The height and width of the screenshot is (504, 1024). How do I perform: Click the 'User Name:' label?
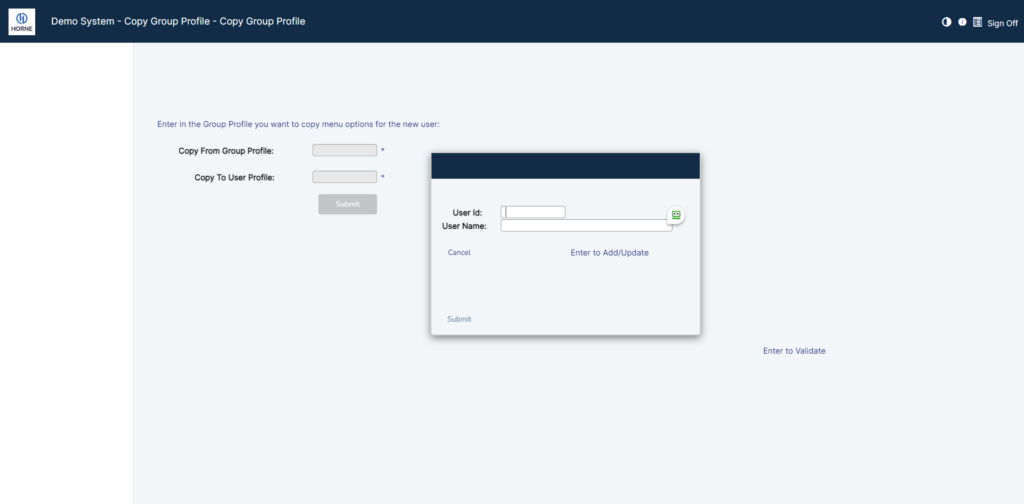[x=464, y=227]
